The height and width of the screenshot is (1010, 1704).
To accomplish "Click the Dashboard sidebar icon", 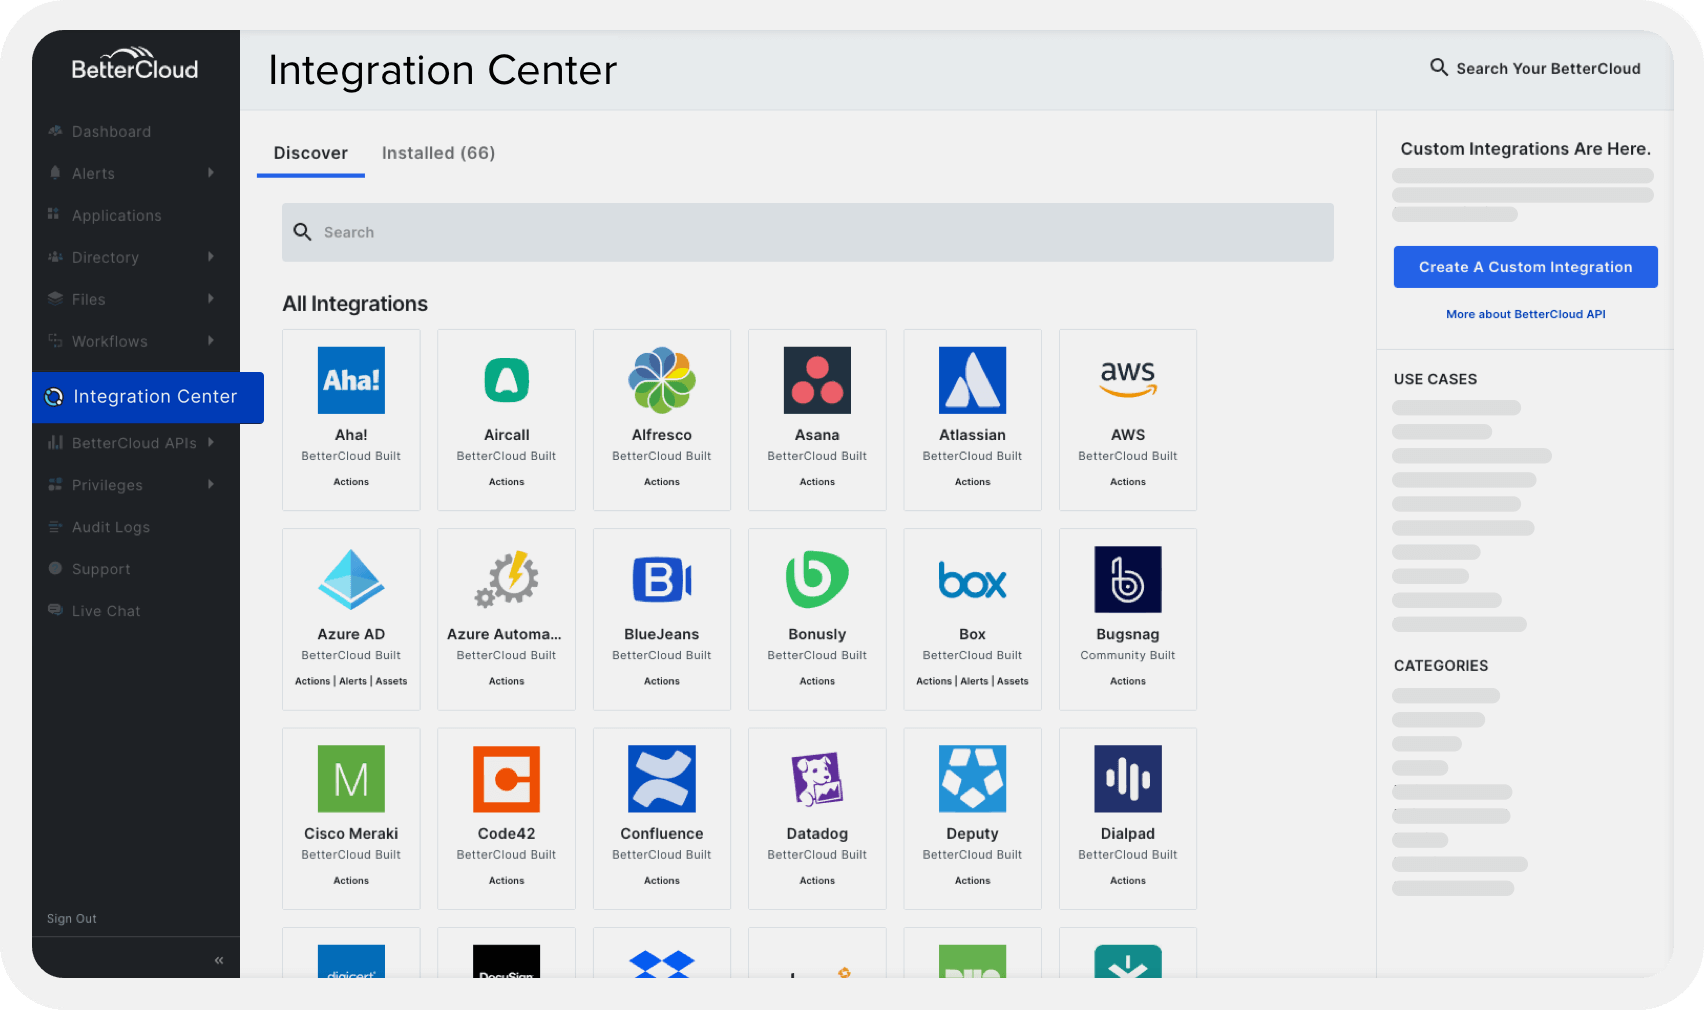I will pos(55,131).
